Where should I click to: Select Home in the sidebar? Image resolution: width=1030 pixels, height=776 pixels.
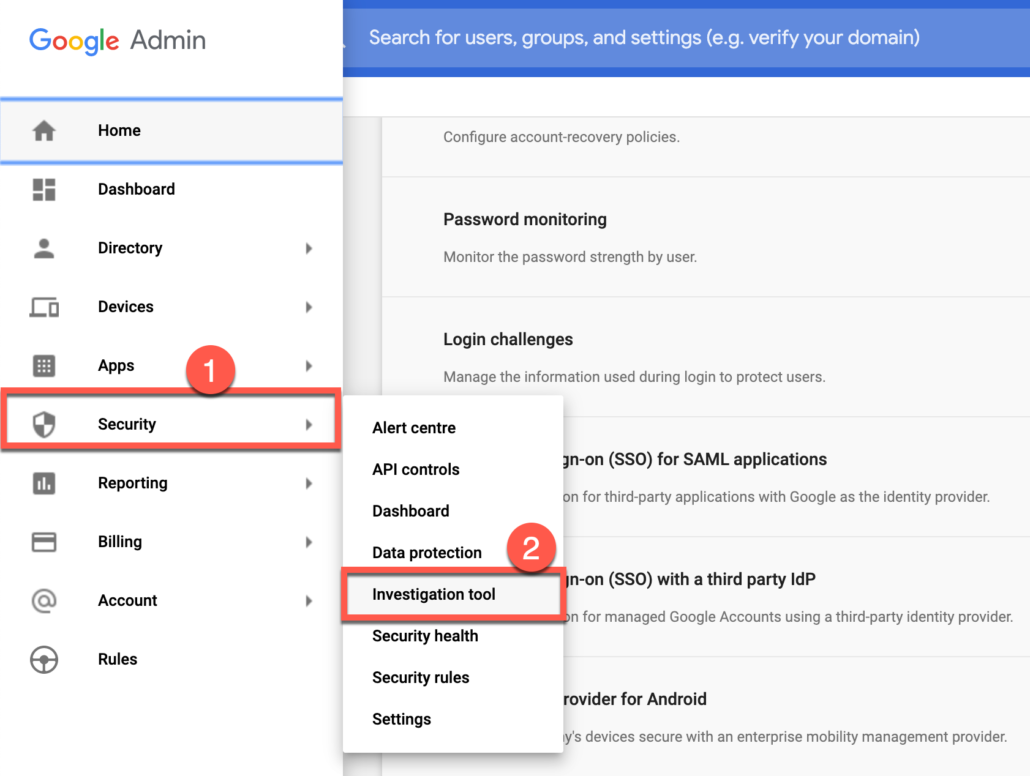pyautogui.click(x=171, y=131)
